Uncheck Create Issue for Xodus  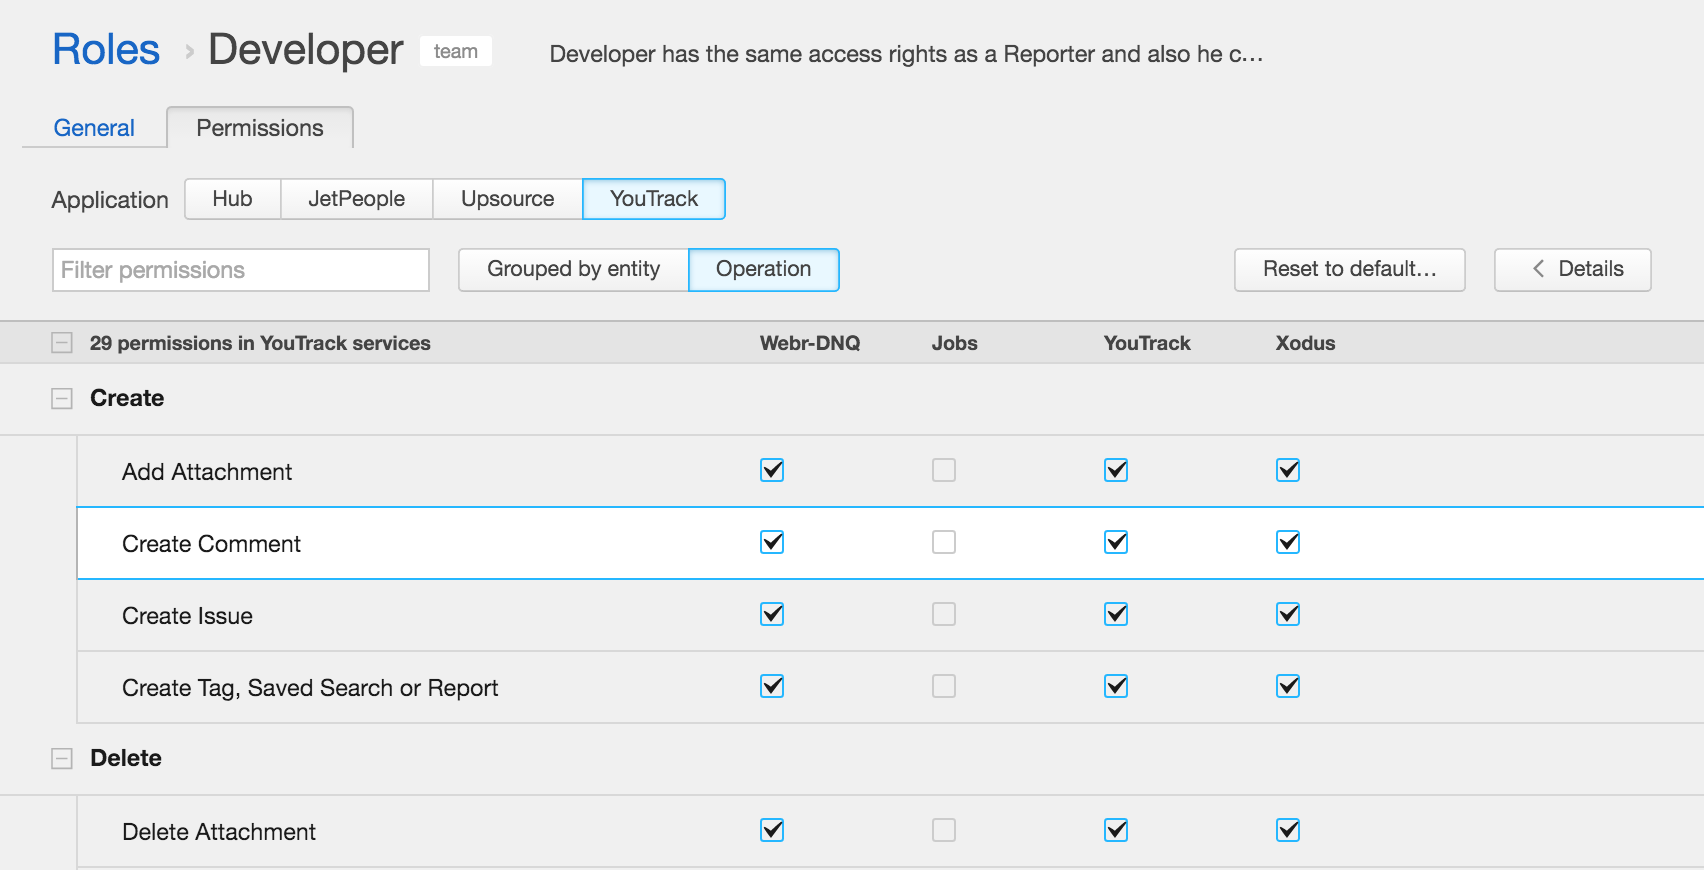1288,614
